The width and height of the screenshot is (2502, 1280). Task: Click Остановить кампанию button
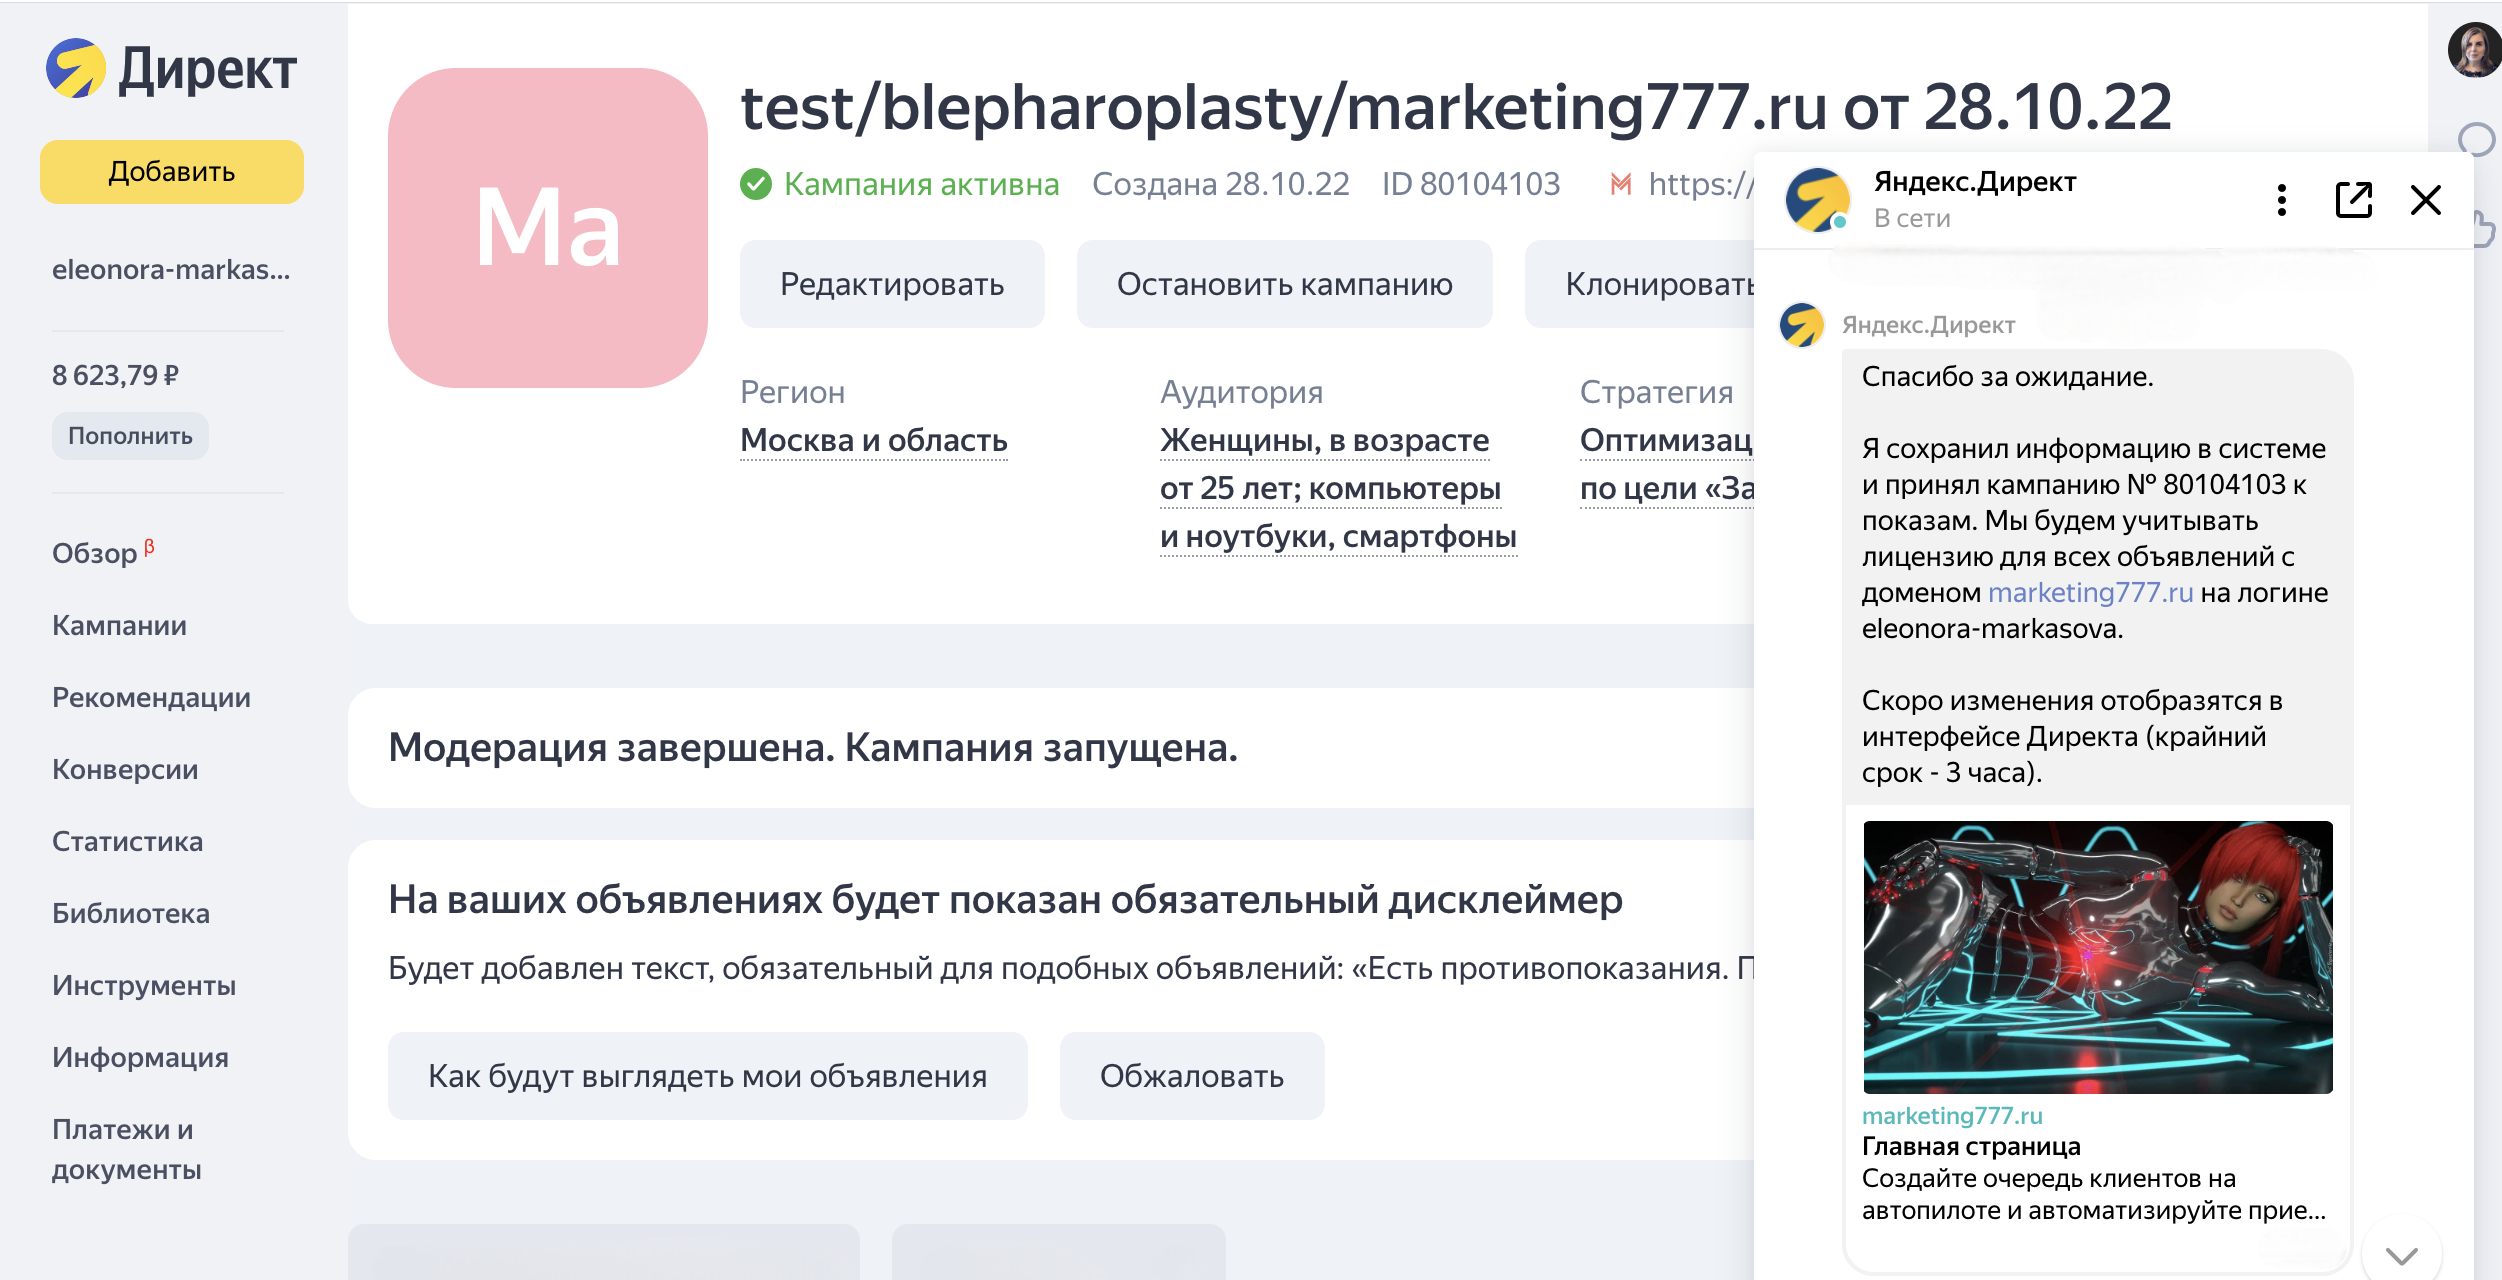[x=1284, y=284]
